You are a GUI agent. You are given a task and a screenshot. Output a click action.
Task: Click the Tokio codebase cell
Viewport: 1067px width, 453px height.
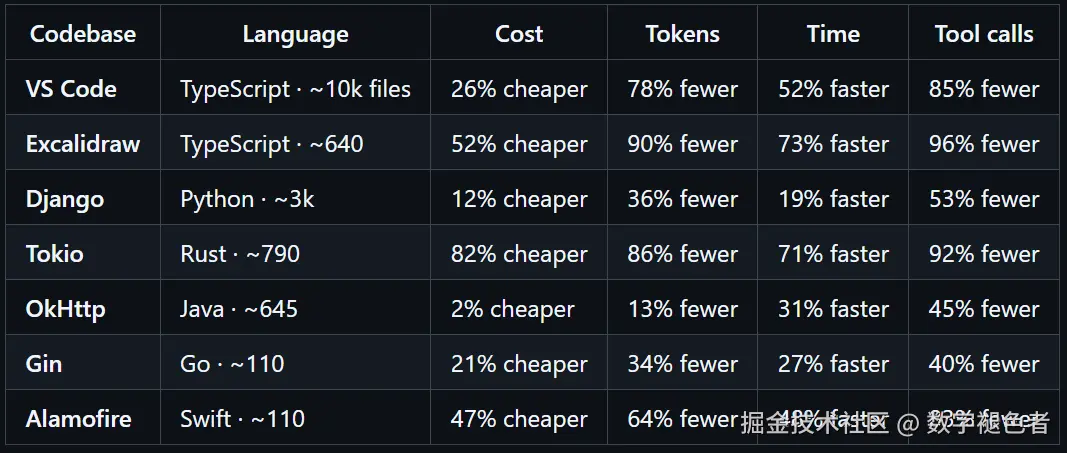pyautogui.click(x=54, y=254)
